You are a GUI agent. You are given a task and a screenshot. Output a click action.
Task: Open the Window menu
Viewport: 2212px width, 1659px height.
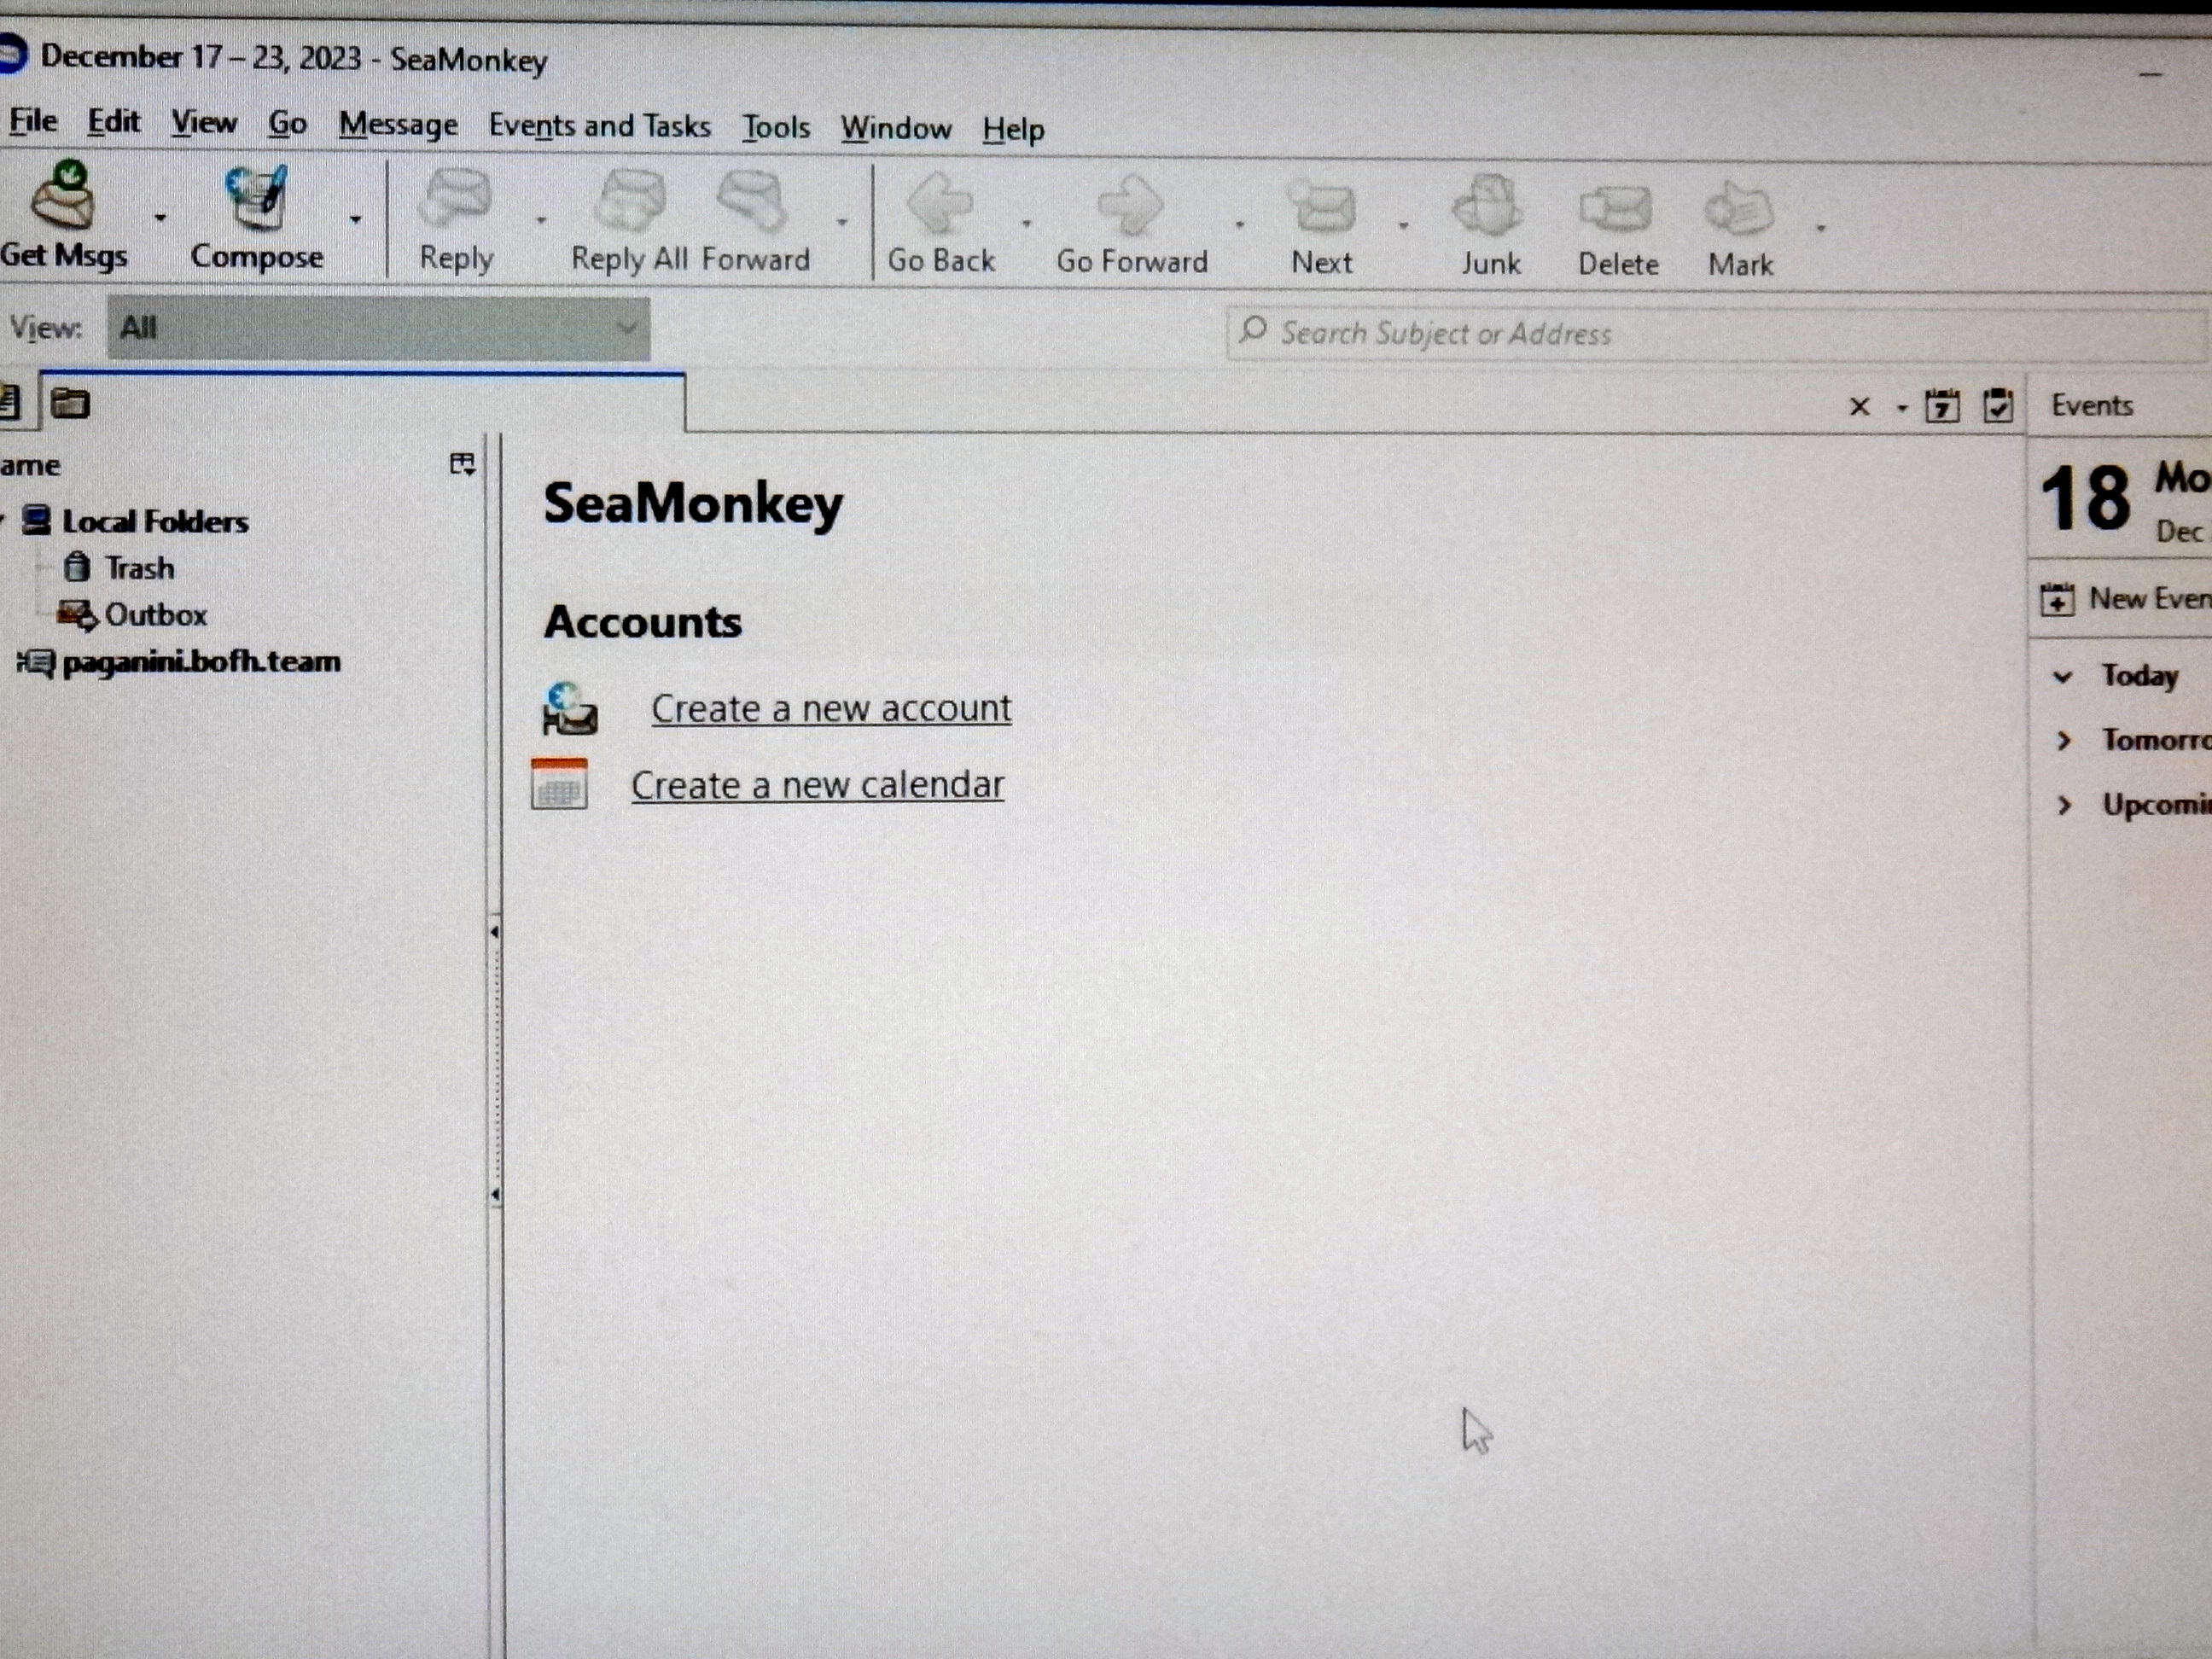pyautogui.click(x=896, y=129)
